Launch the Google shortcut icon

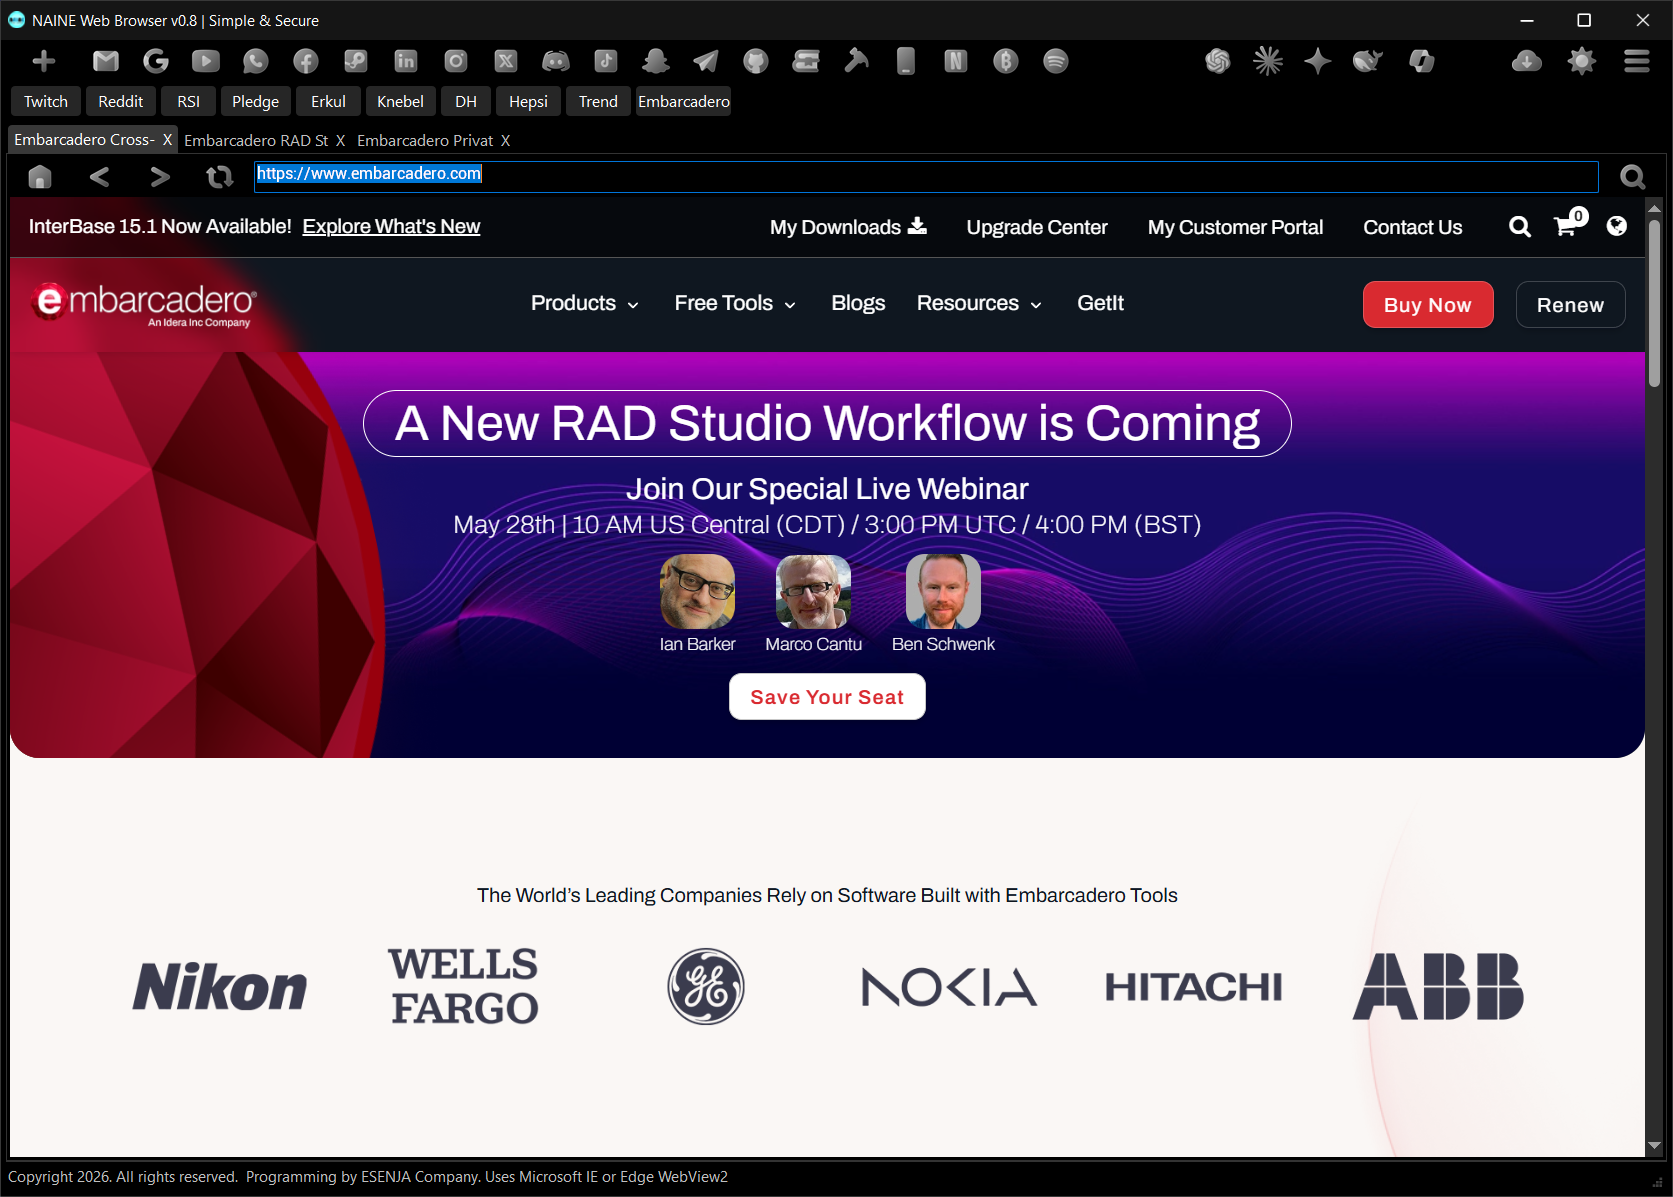[x=156, y=61]
